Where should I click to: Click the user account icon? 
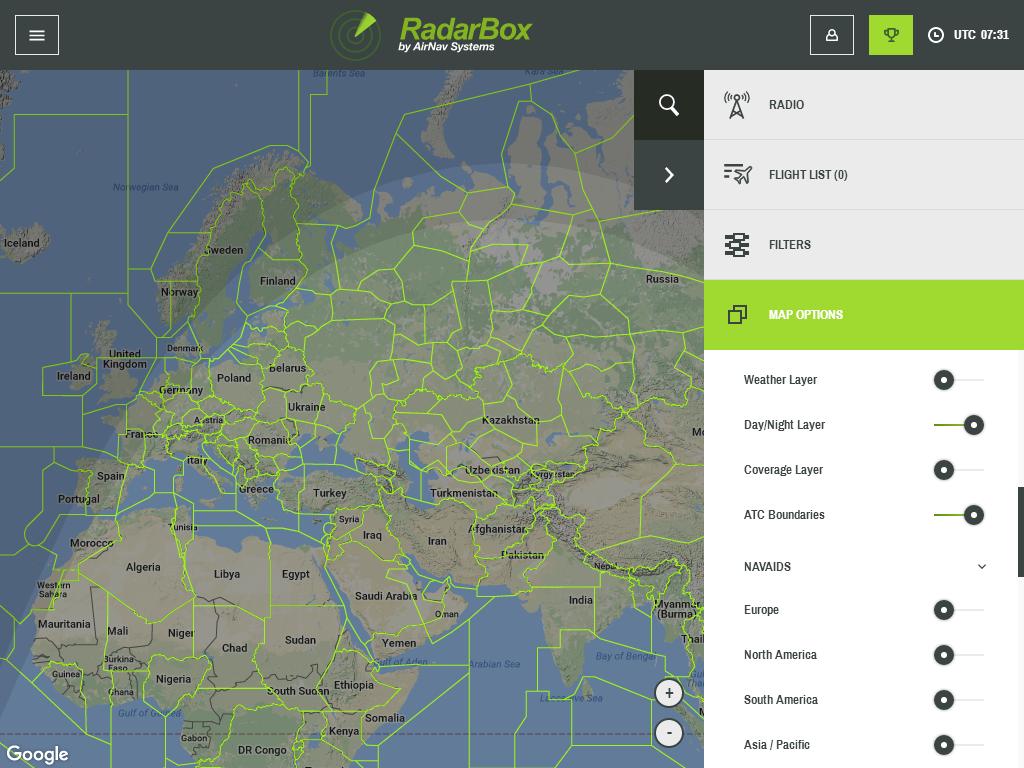(x=831, y=35)
